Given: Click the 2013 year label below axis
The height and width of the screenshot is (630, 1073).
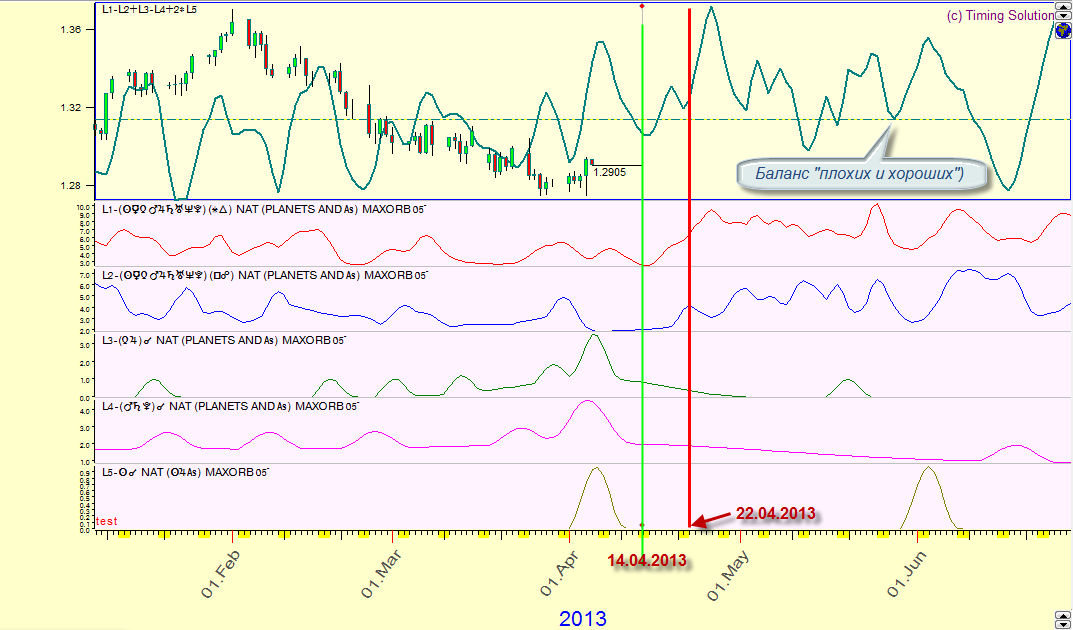Looking at the screenshot, I should point(582,618).
